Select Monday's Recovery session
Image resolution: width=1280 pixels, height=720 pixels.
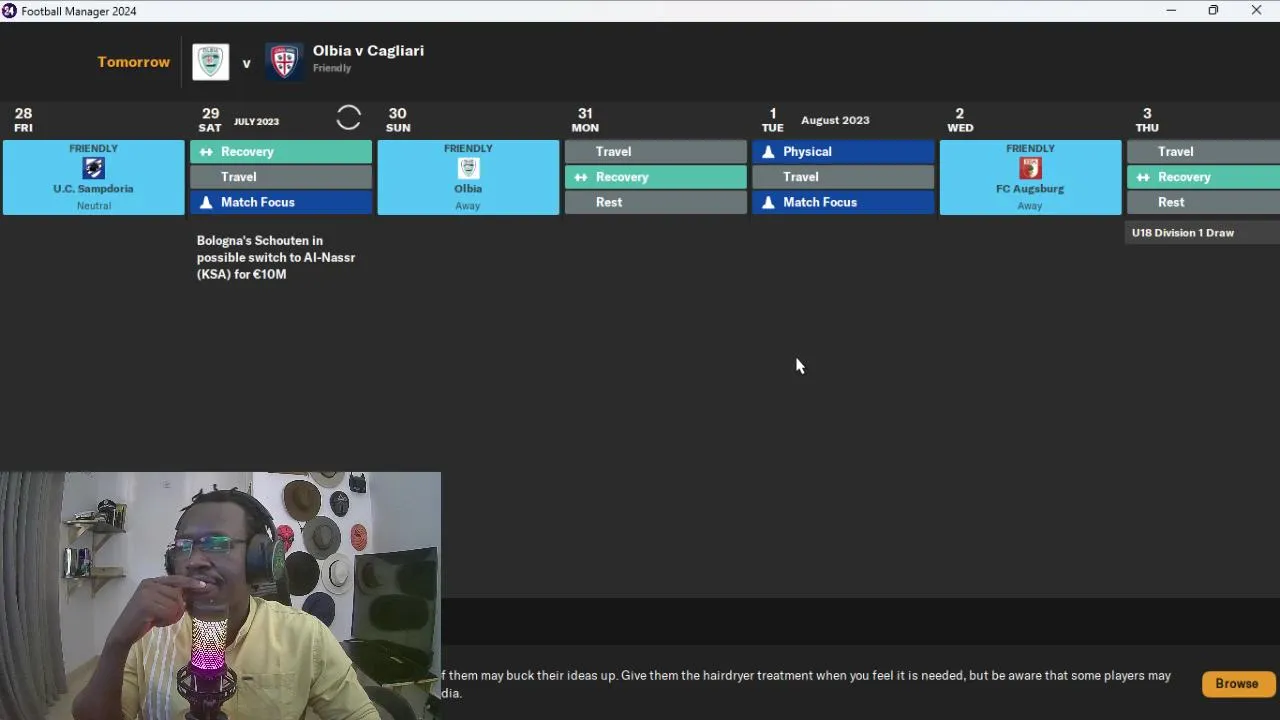[x=656, y=177]
